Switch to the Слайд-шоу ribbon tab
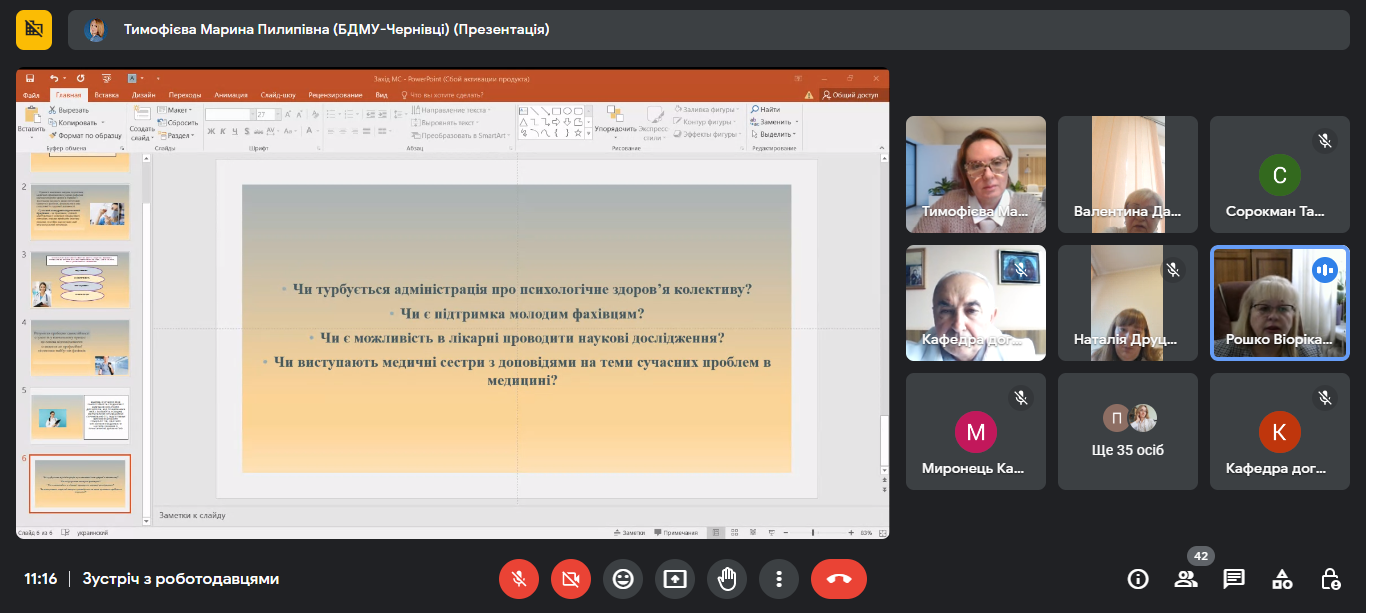 coord(278,95)
